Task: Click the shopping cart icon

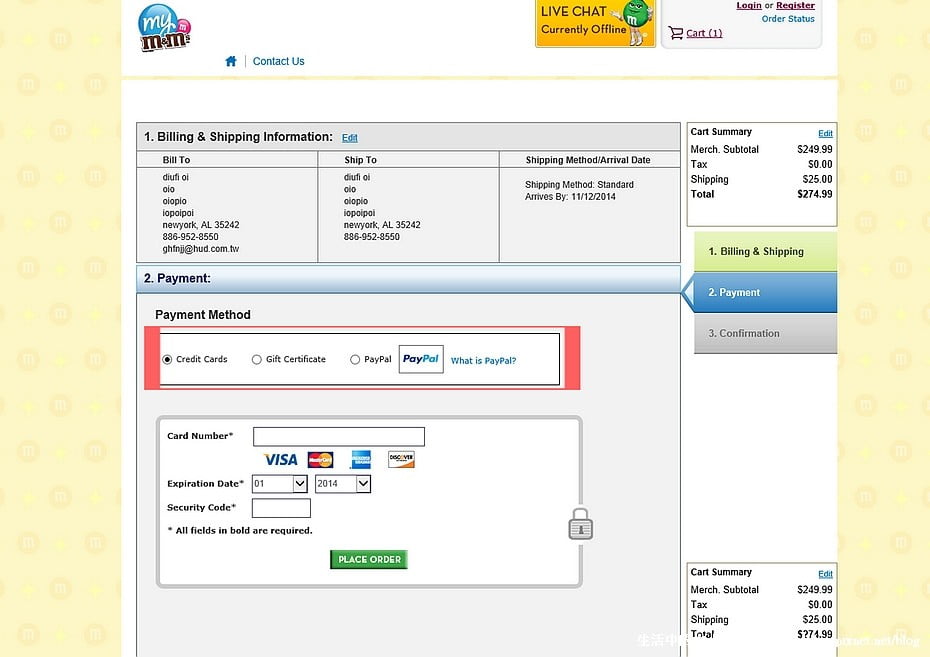Action: [x=676, y=33]
